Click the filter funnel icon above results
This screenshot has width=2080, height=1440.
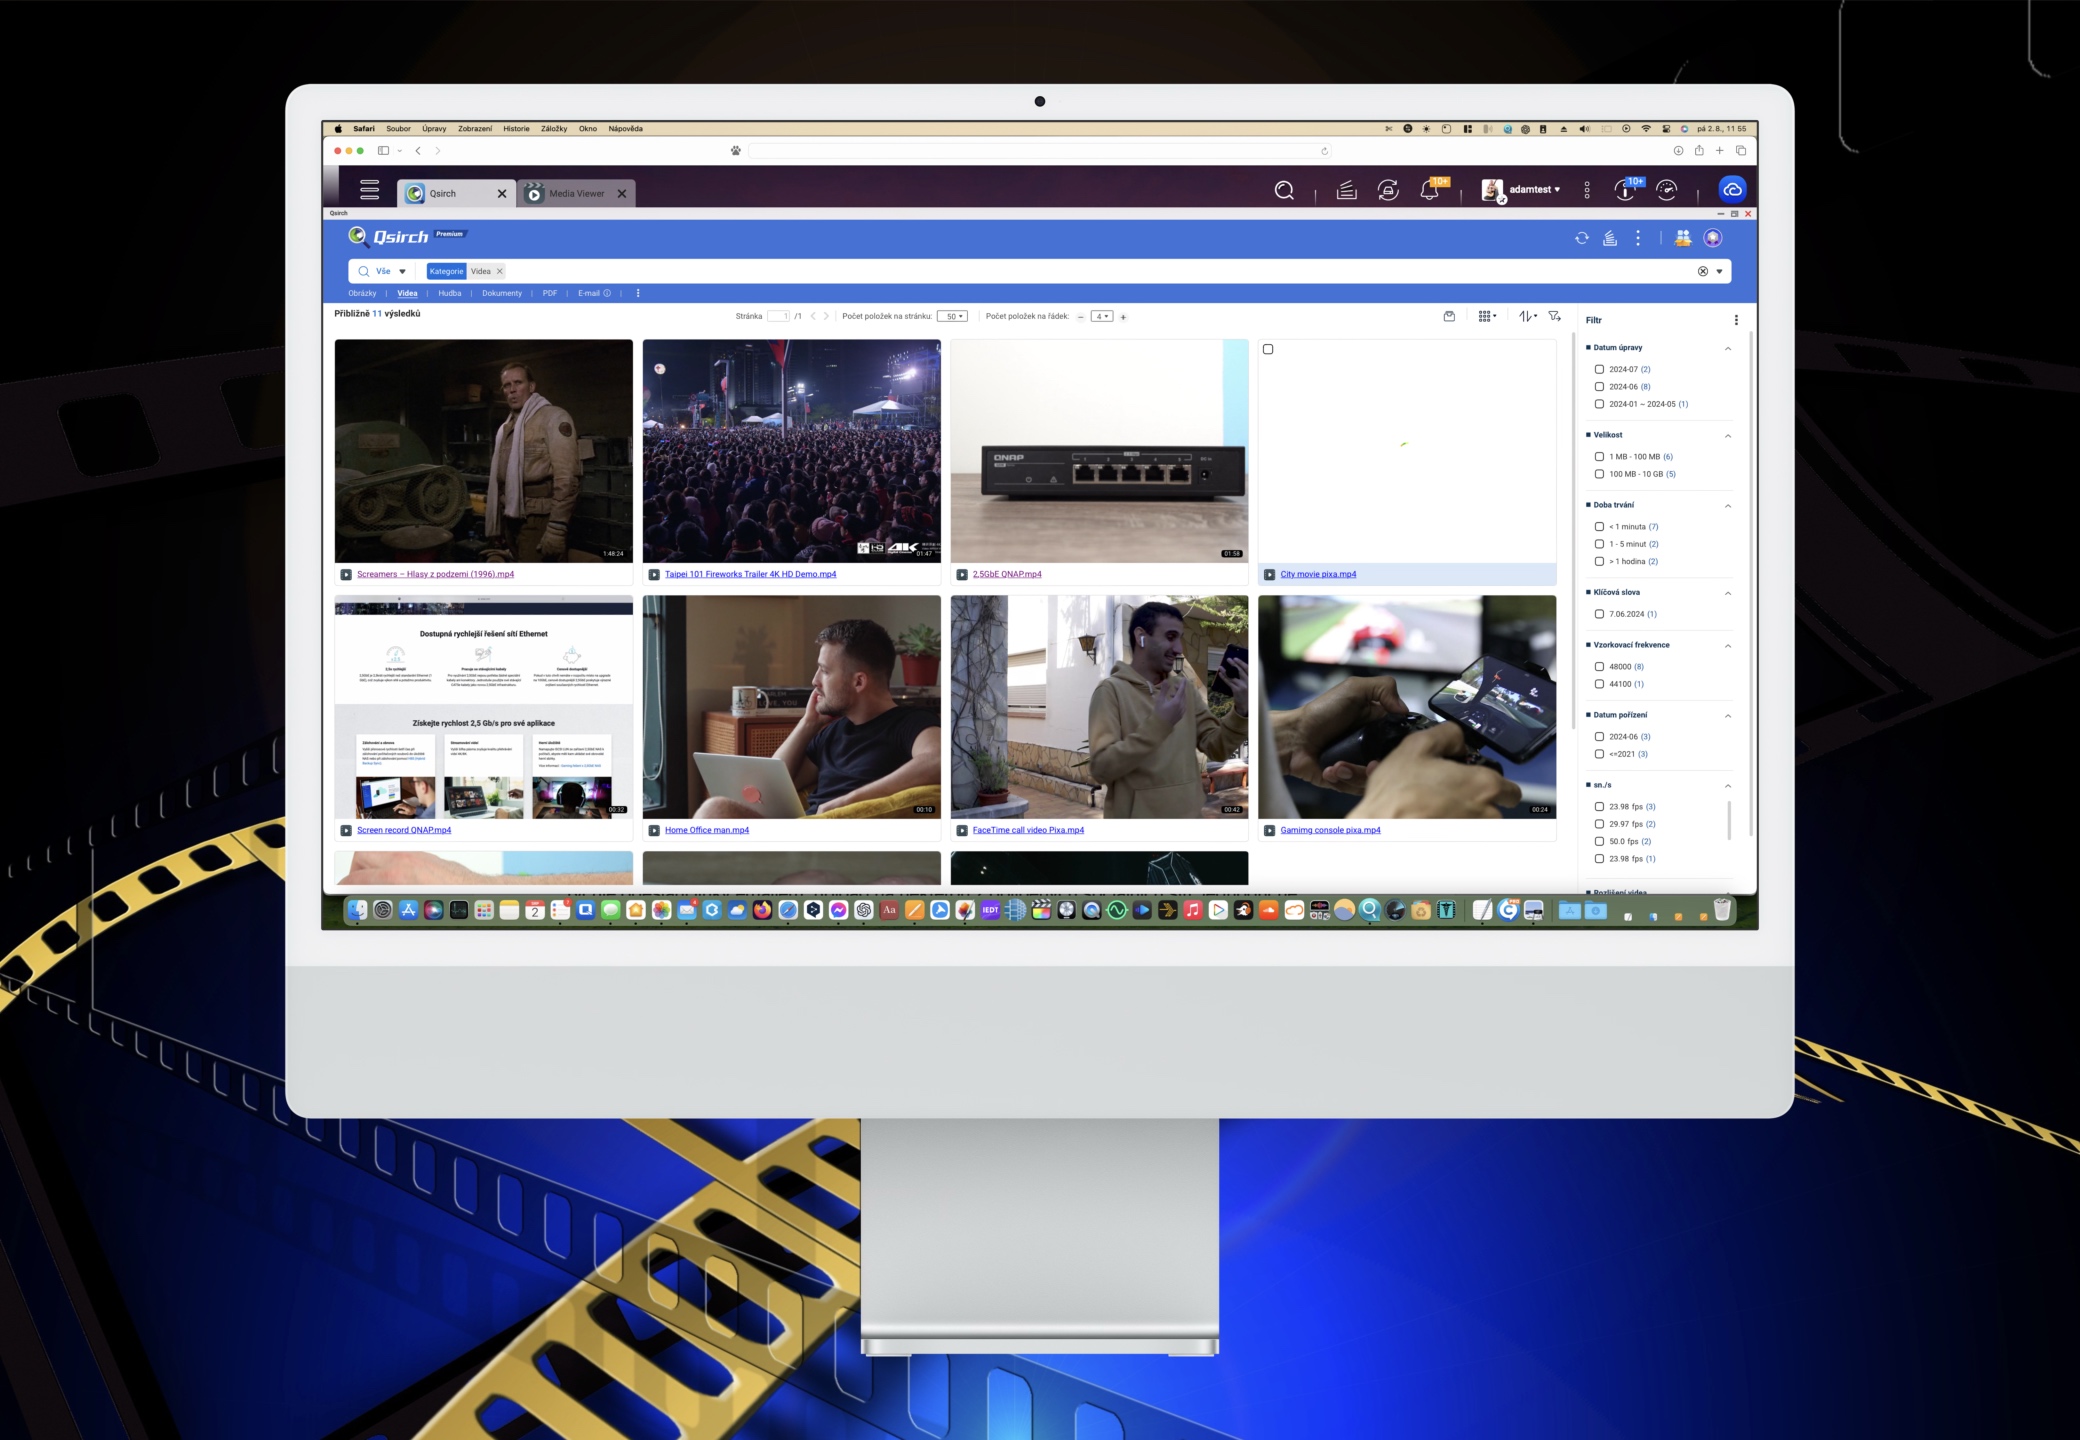click(1554, 316)
